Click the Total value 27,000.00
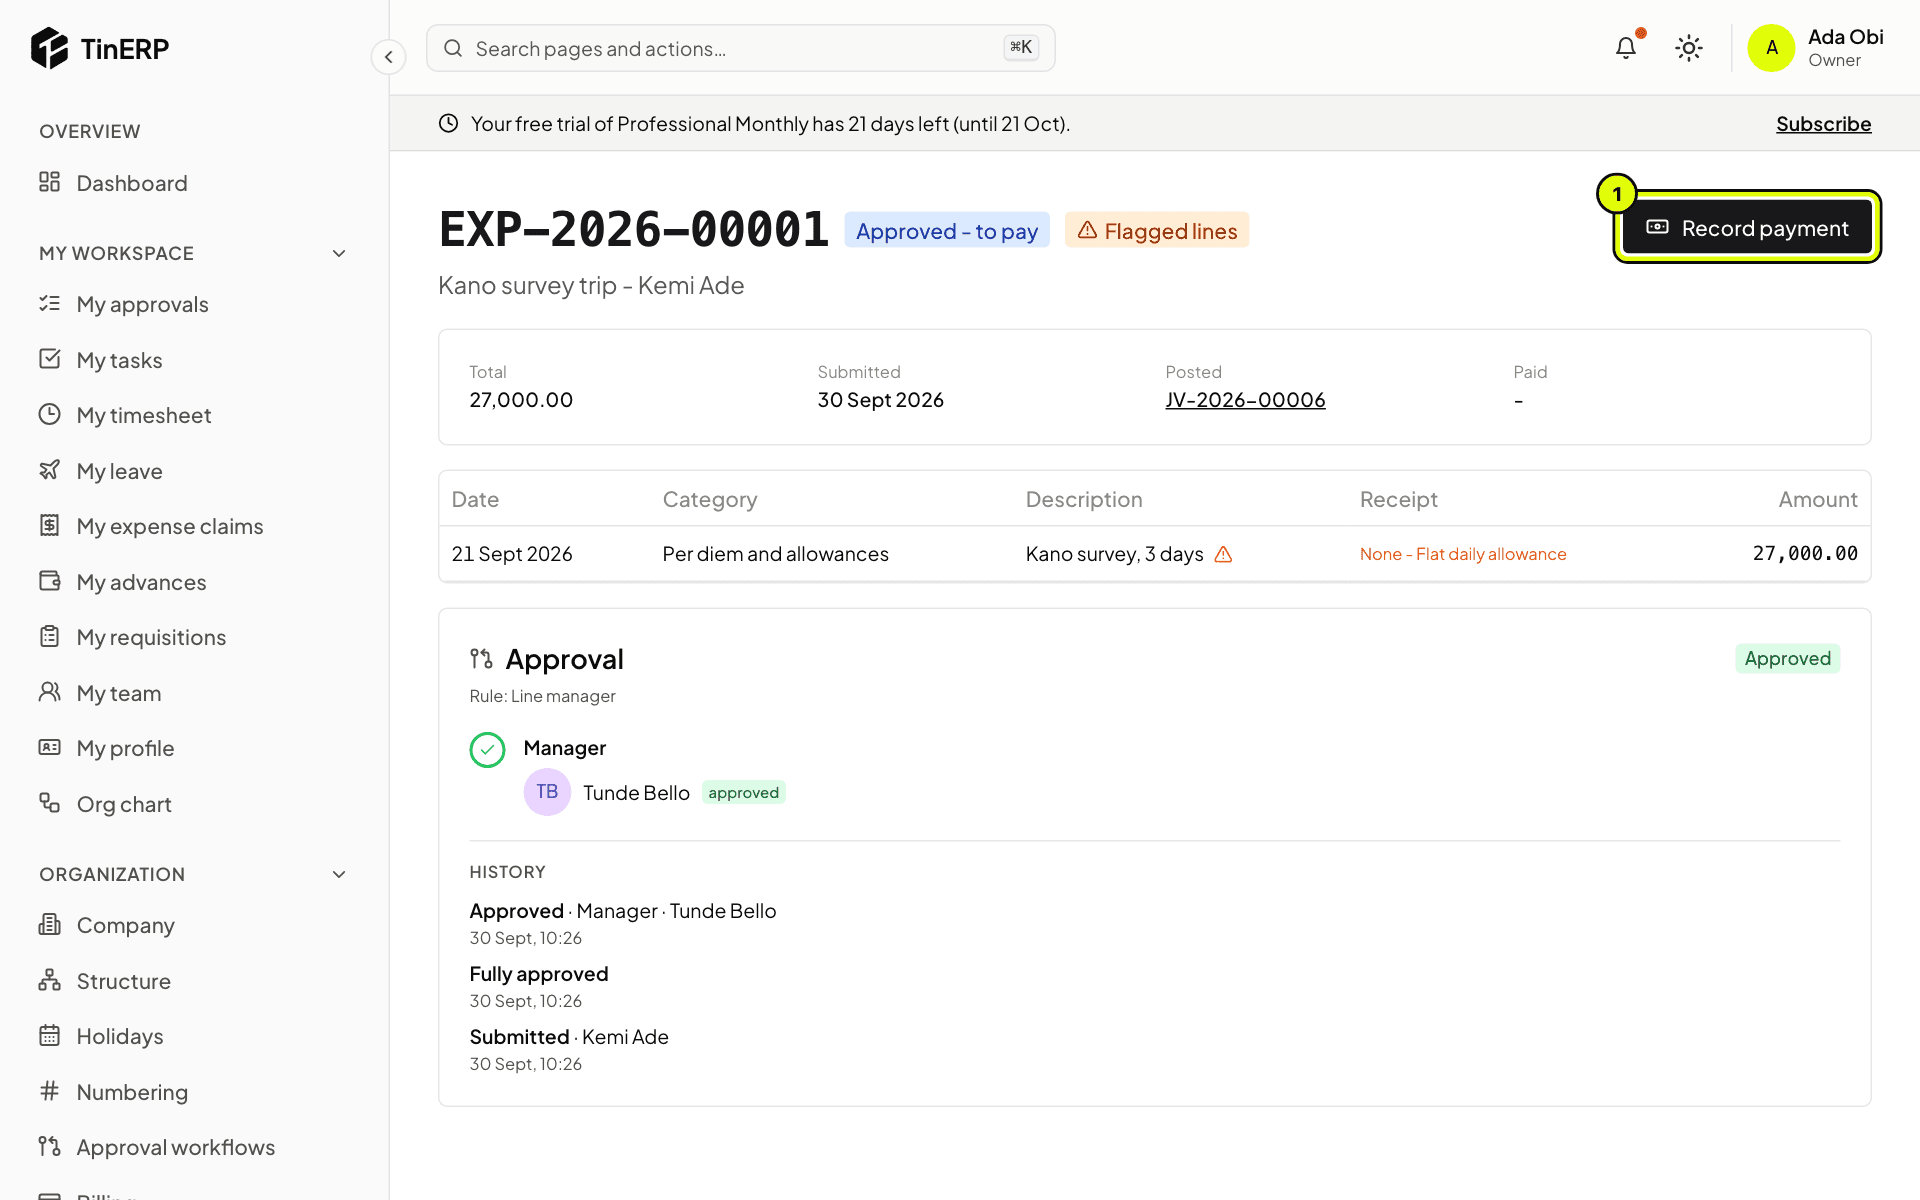This screenshot has height=1200, width=1920. tap(521, 400)
